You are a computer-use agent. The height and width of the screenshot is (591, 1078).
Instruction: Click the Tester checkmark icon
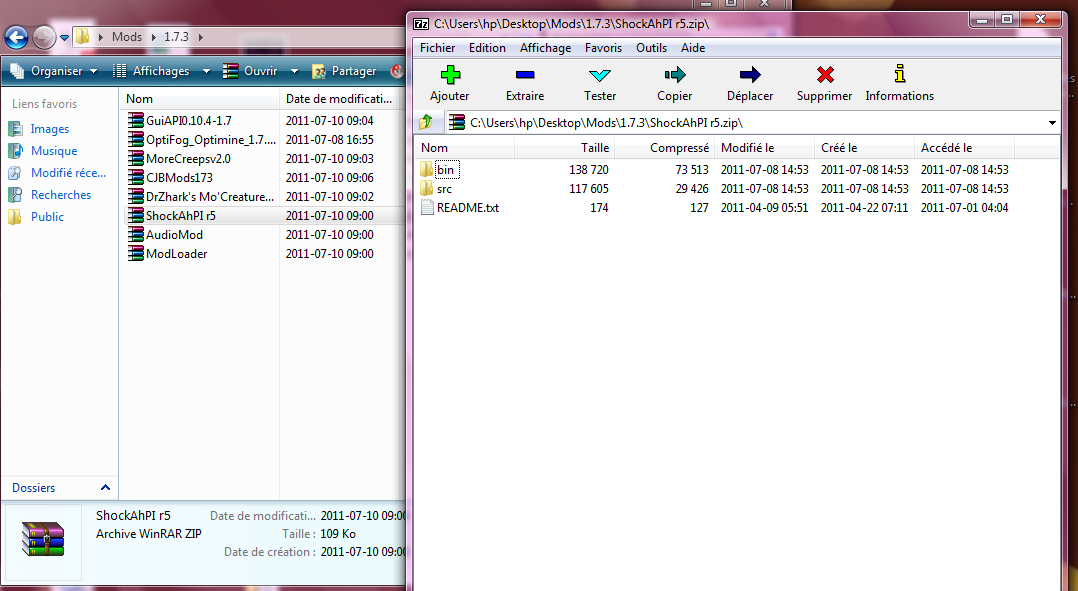pos(600,74)
